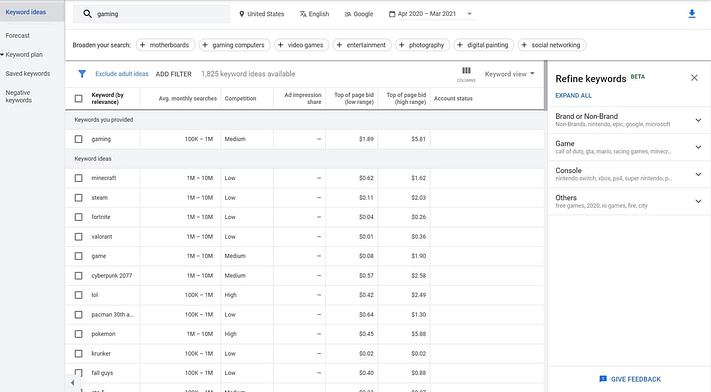The height and width of the screenshot is (392, 711).
Task: Sort by Avg. monthly searches column
Action: click(x=188, y=98)
